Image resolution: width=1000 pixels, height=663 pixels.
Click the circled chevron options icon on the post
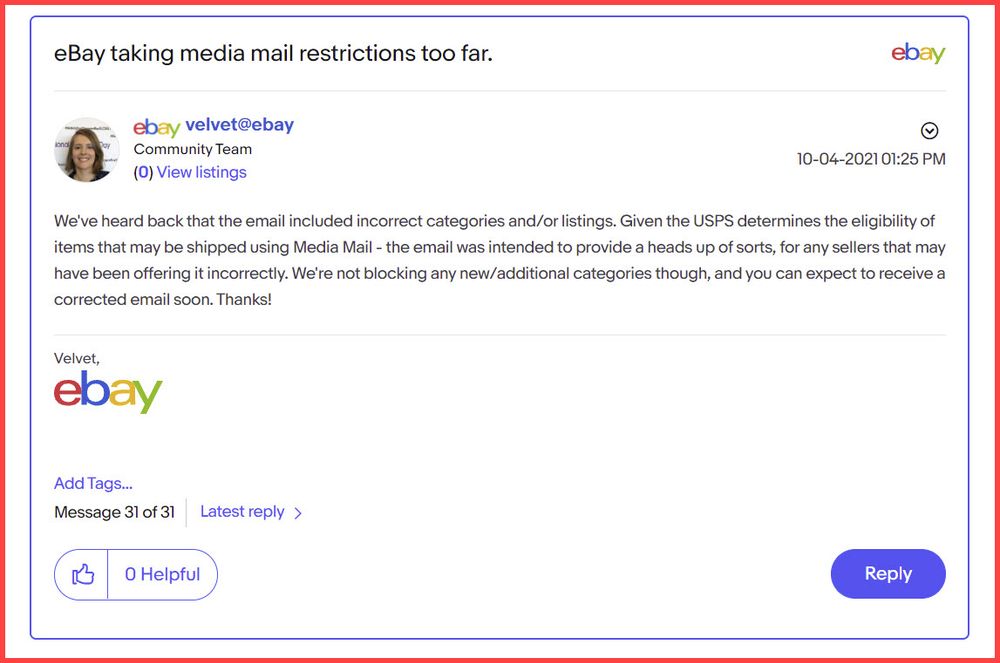click(930, 130)
